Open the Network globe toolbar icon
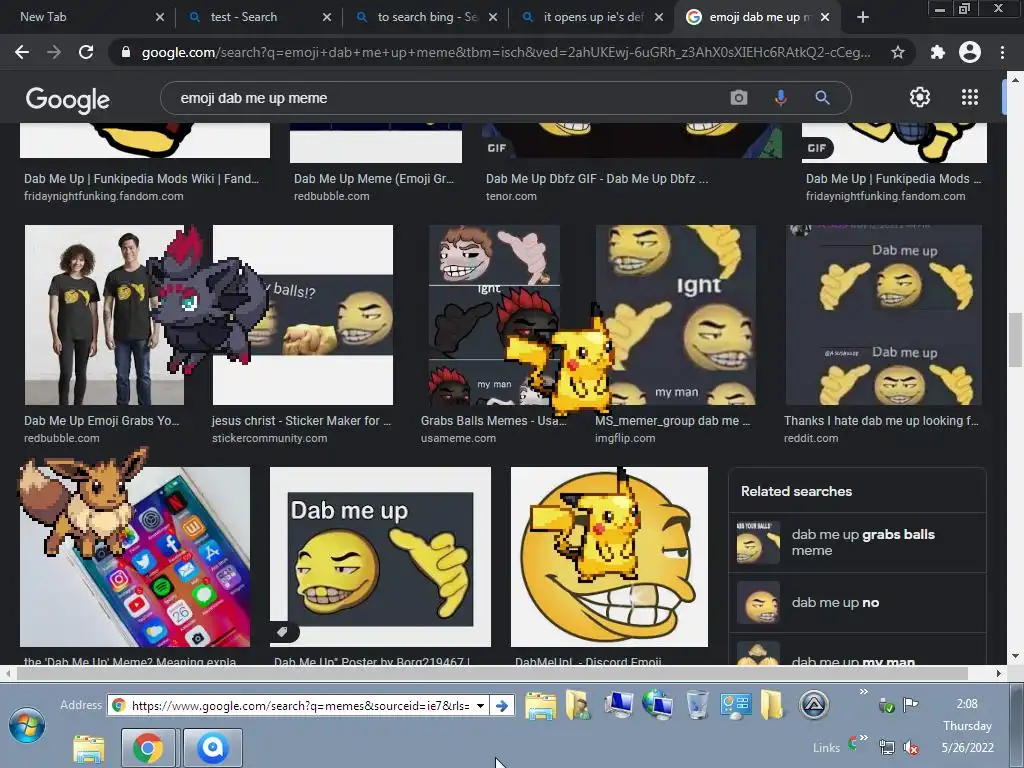 (658, 705)
